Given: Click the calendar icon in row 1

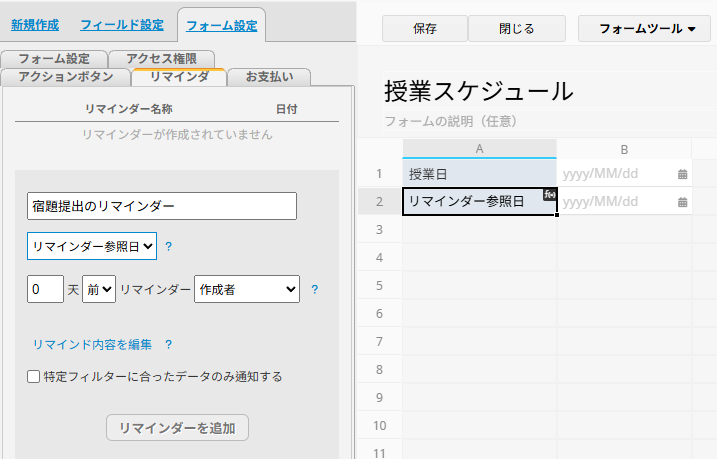Looking at the screenshot, I should pos(682,174).
